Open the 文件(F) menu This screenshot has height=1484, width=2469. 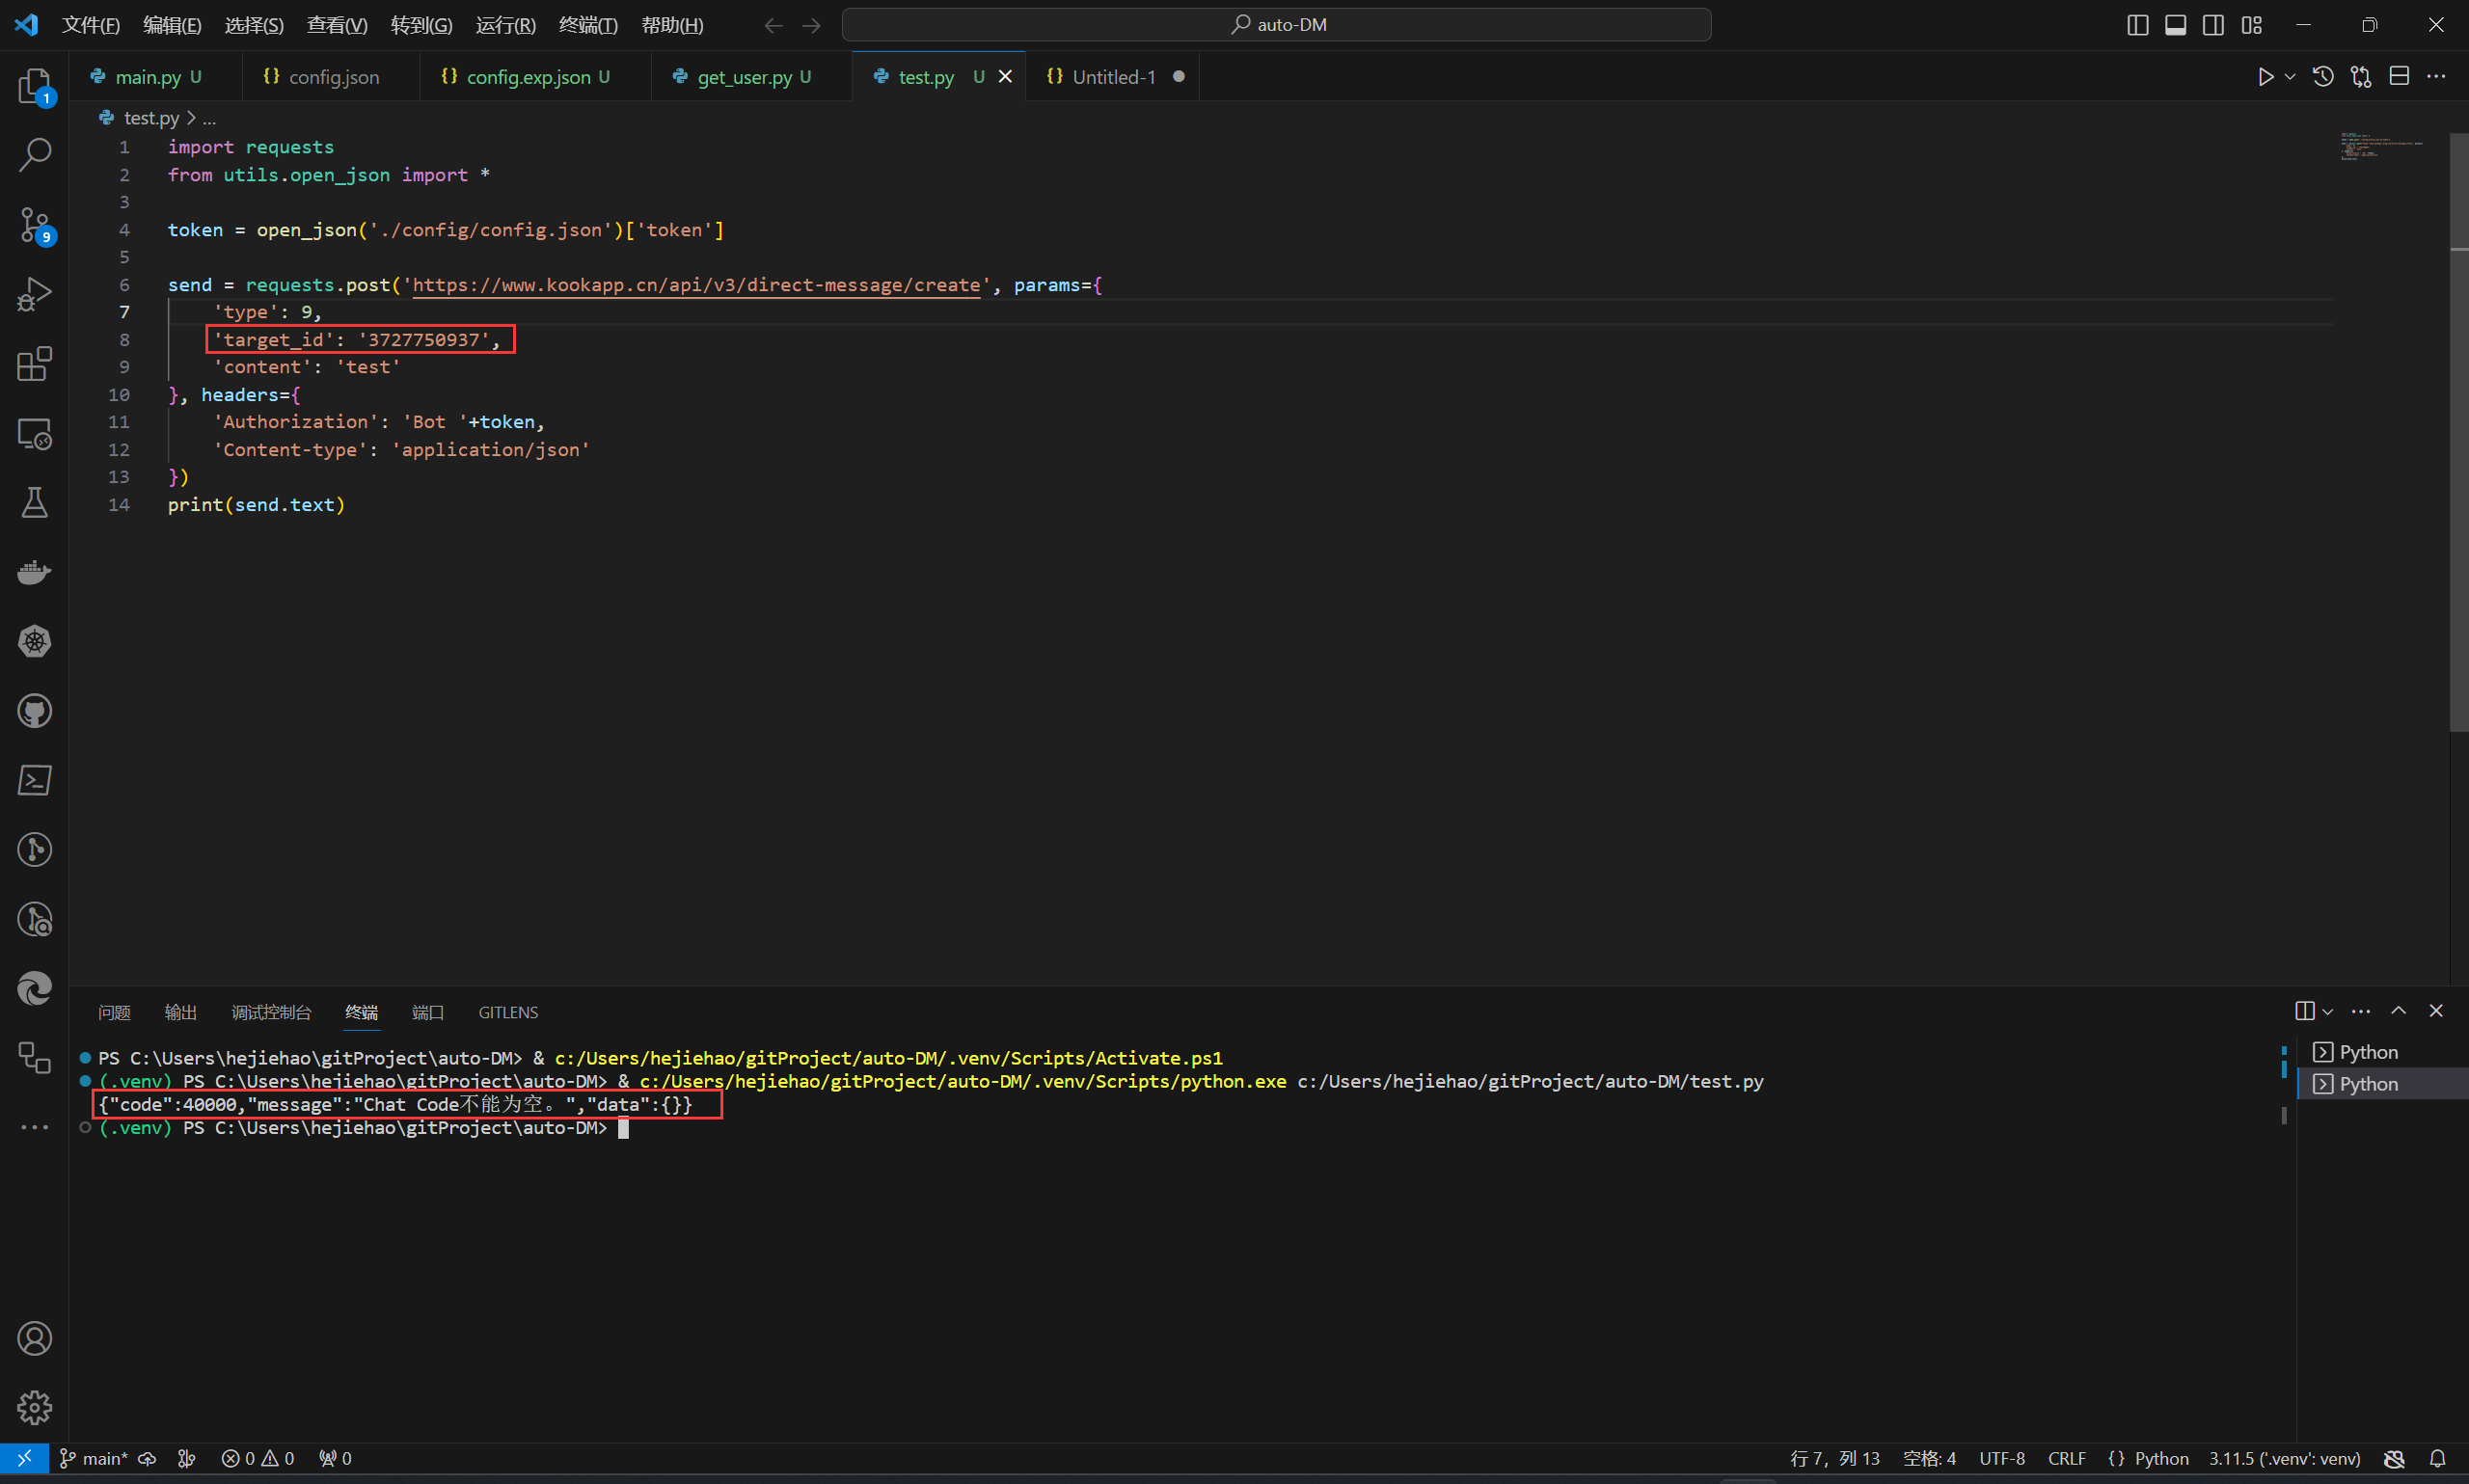click(91, 25)
